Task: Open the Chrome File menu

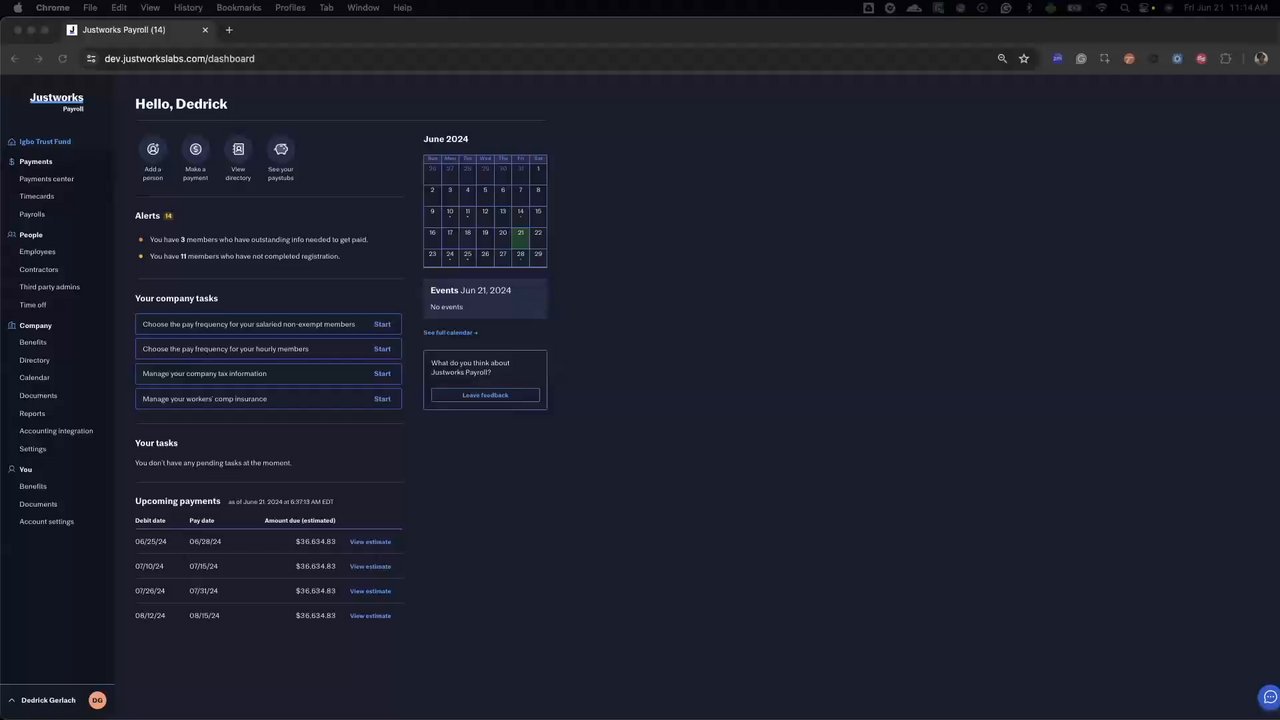Action: tap(90, 7)
